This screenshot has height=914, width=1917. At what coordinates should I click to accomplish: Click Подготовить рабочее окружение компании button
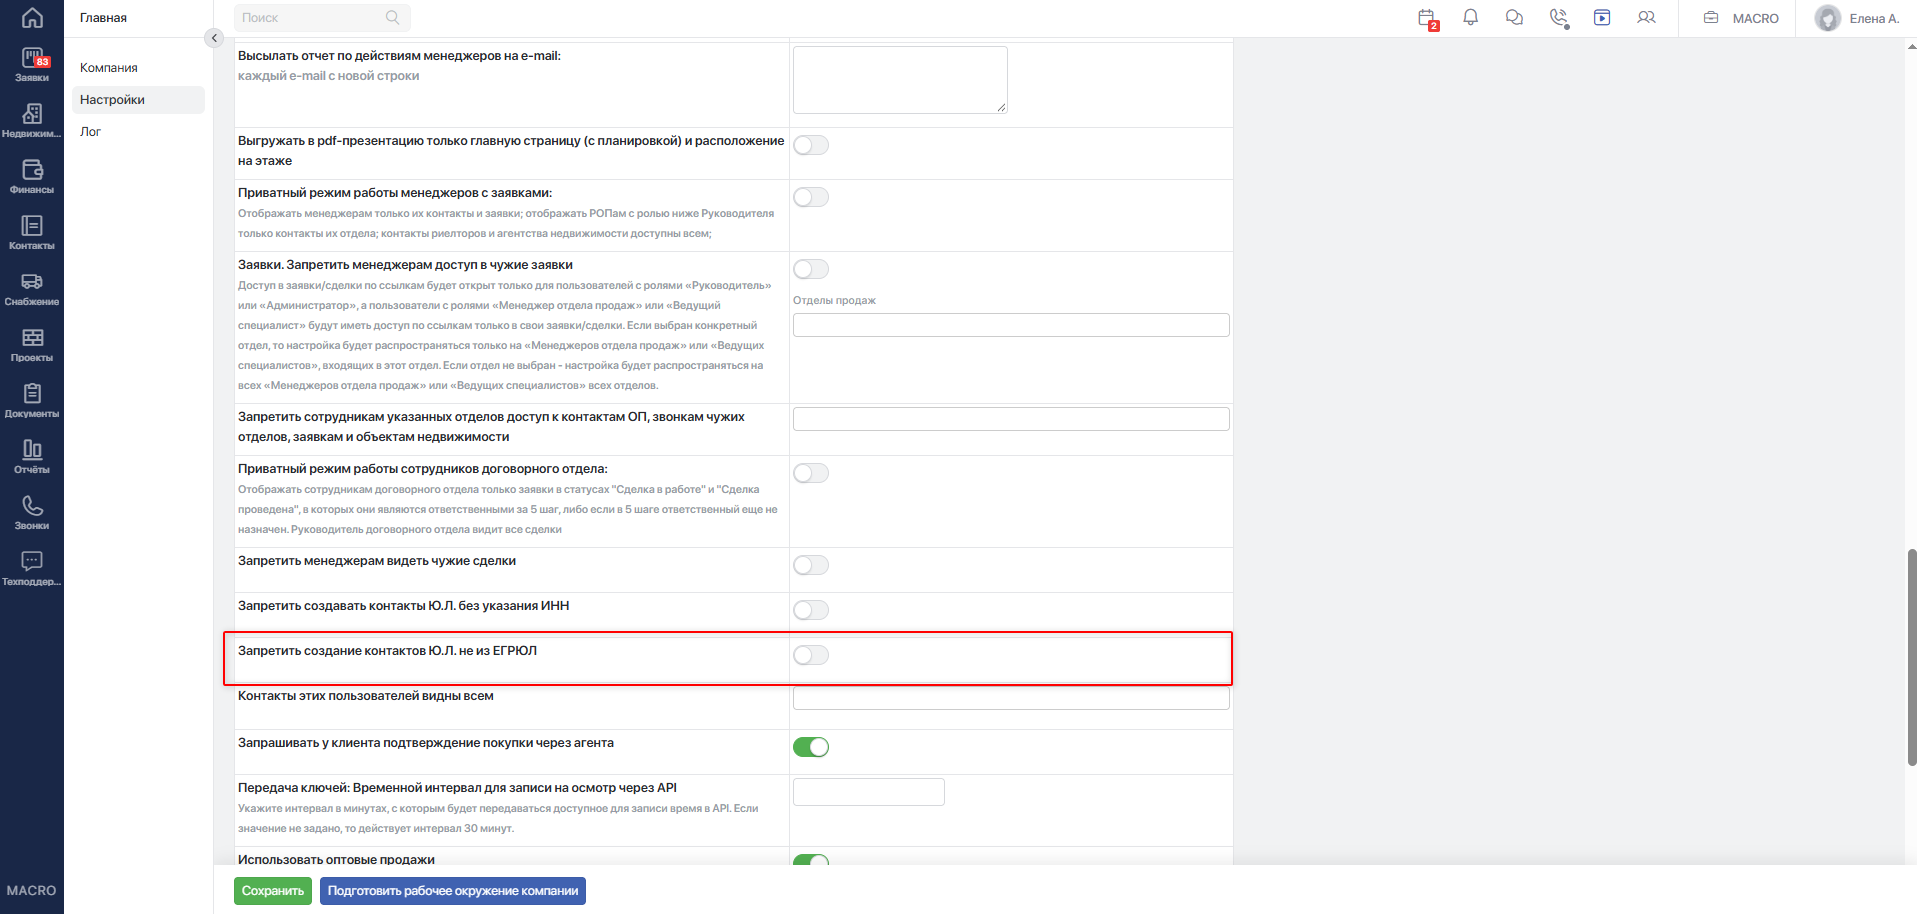coord(453,891)
